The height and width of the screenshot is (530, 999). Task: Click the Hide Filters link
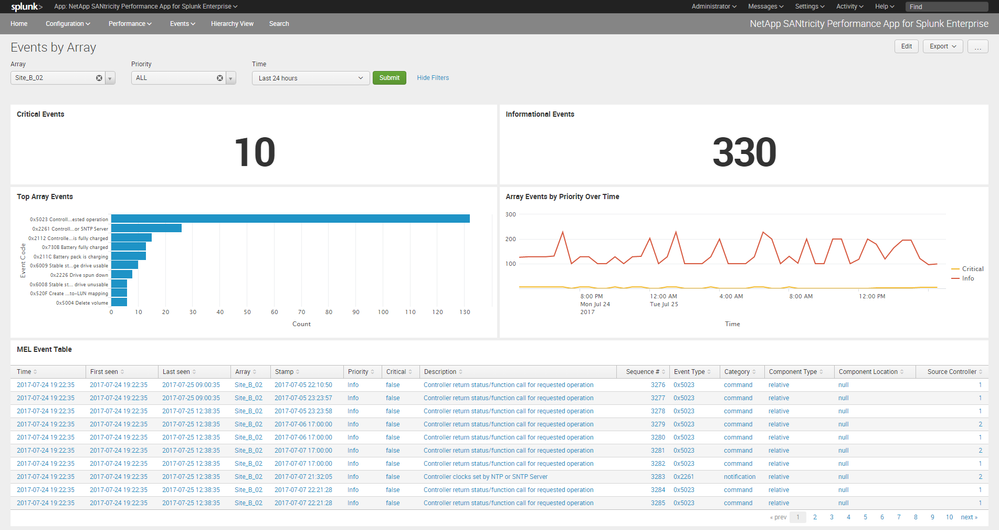(x=433, y=78)
